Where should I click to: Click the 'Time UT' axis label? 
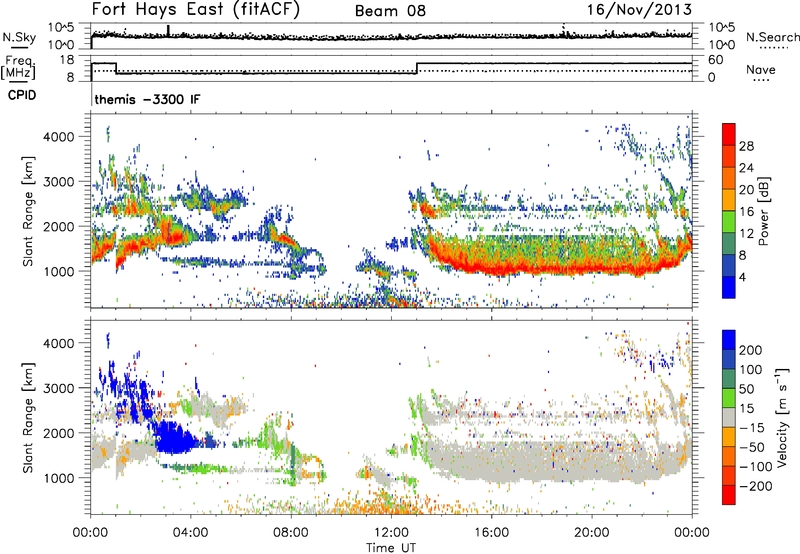coord(391,548)
